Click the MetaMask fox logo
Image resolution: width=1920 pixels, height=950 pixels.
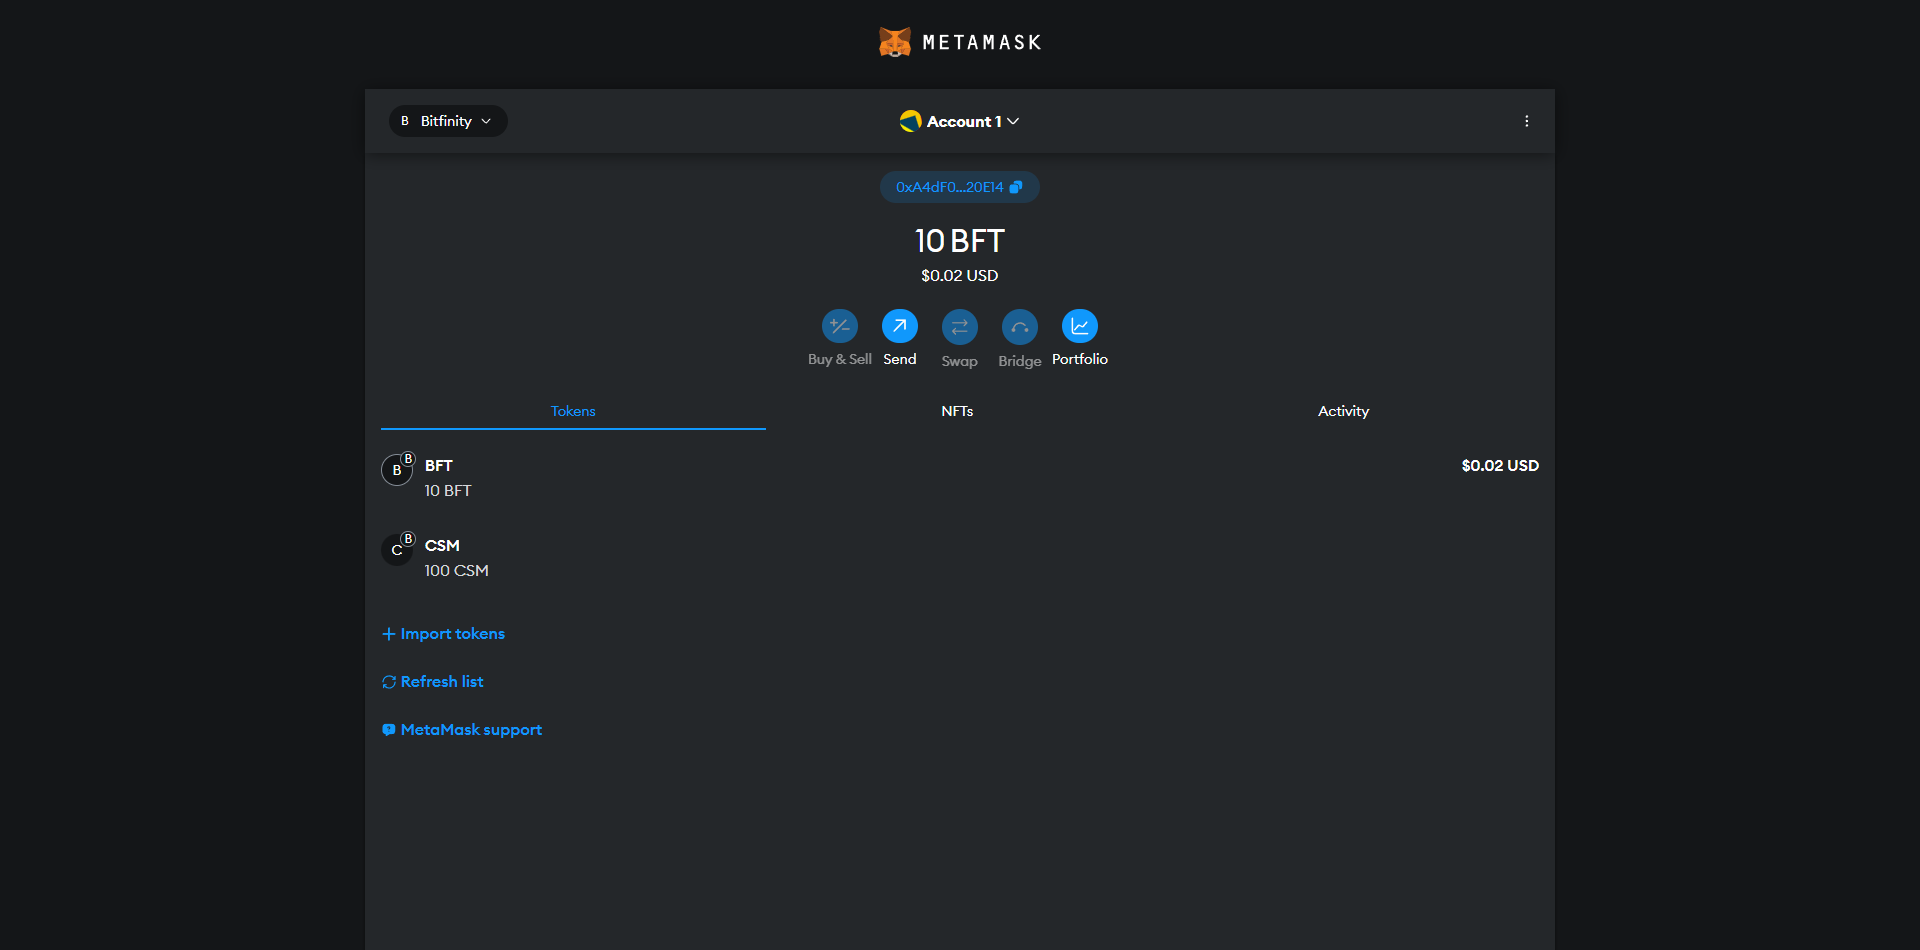coord(894,42)
